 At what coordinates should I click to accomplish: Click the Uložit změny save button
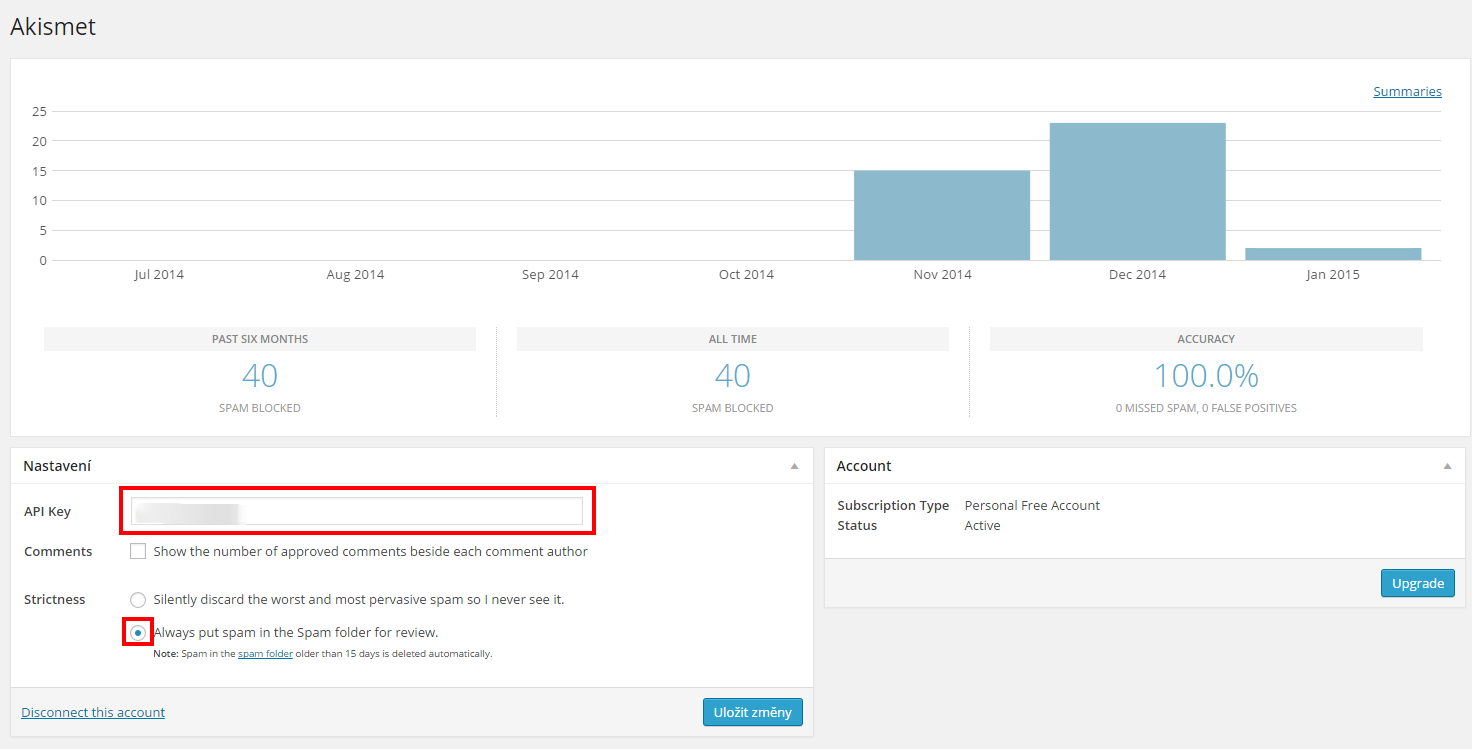(753, 712)
